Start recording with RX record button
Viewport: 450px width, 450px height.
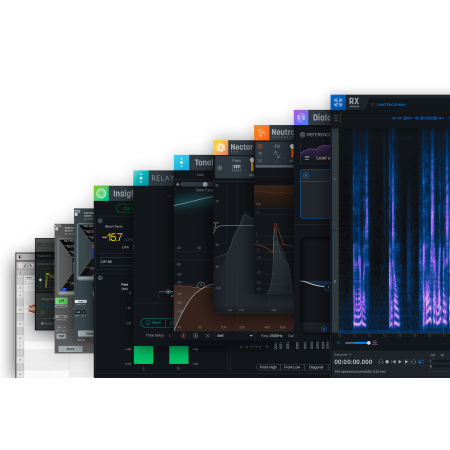click(x=387, y=362)
